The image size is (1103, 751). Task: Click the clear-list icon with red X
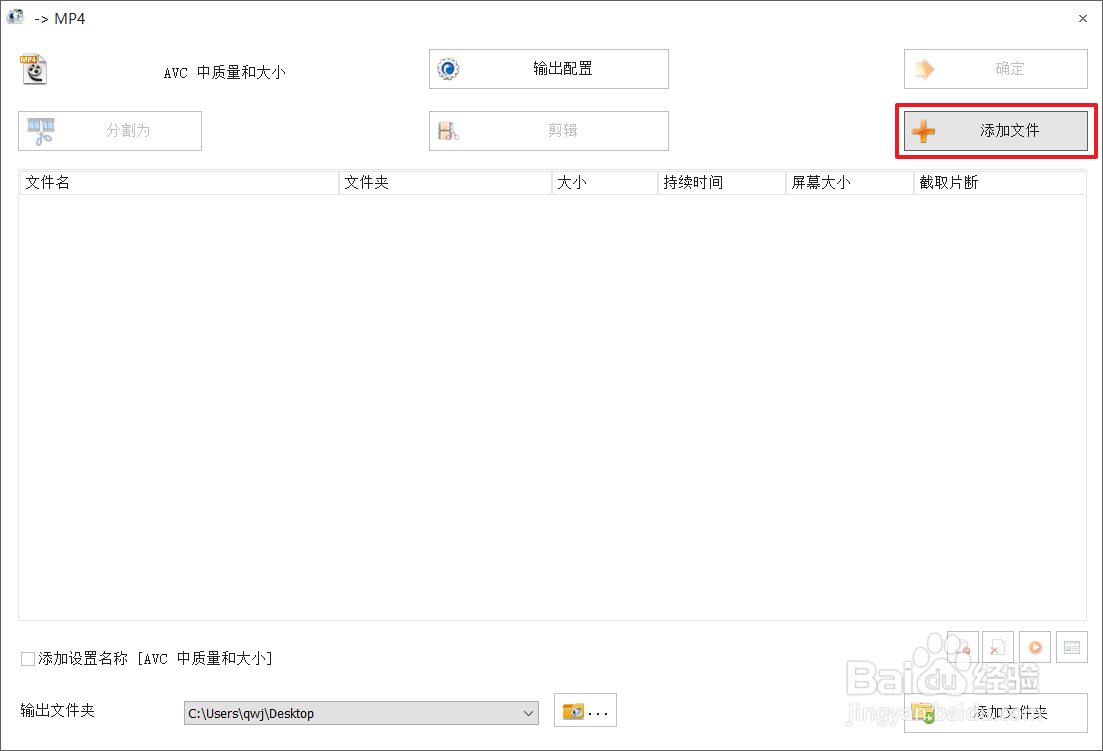pos(998,647)
